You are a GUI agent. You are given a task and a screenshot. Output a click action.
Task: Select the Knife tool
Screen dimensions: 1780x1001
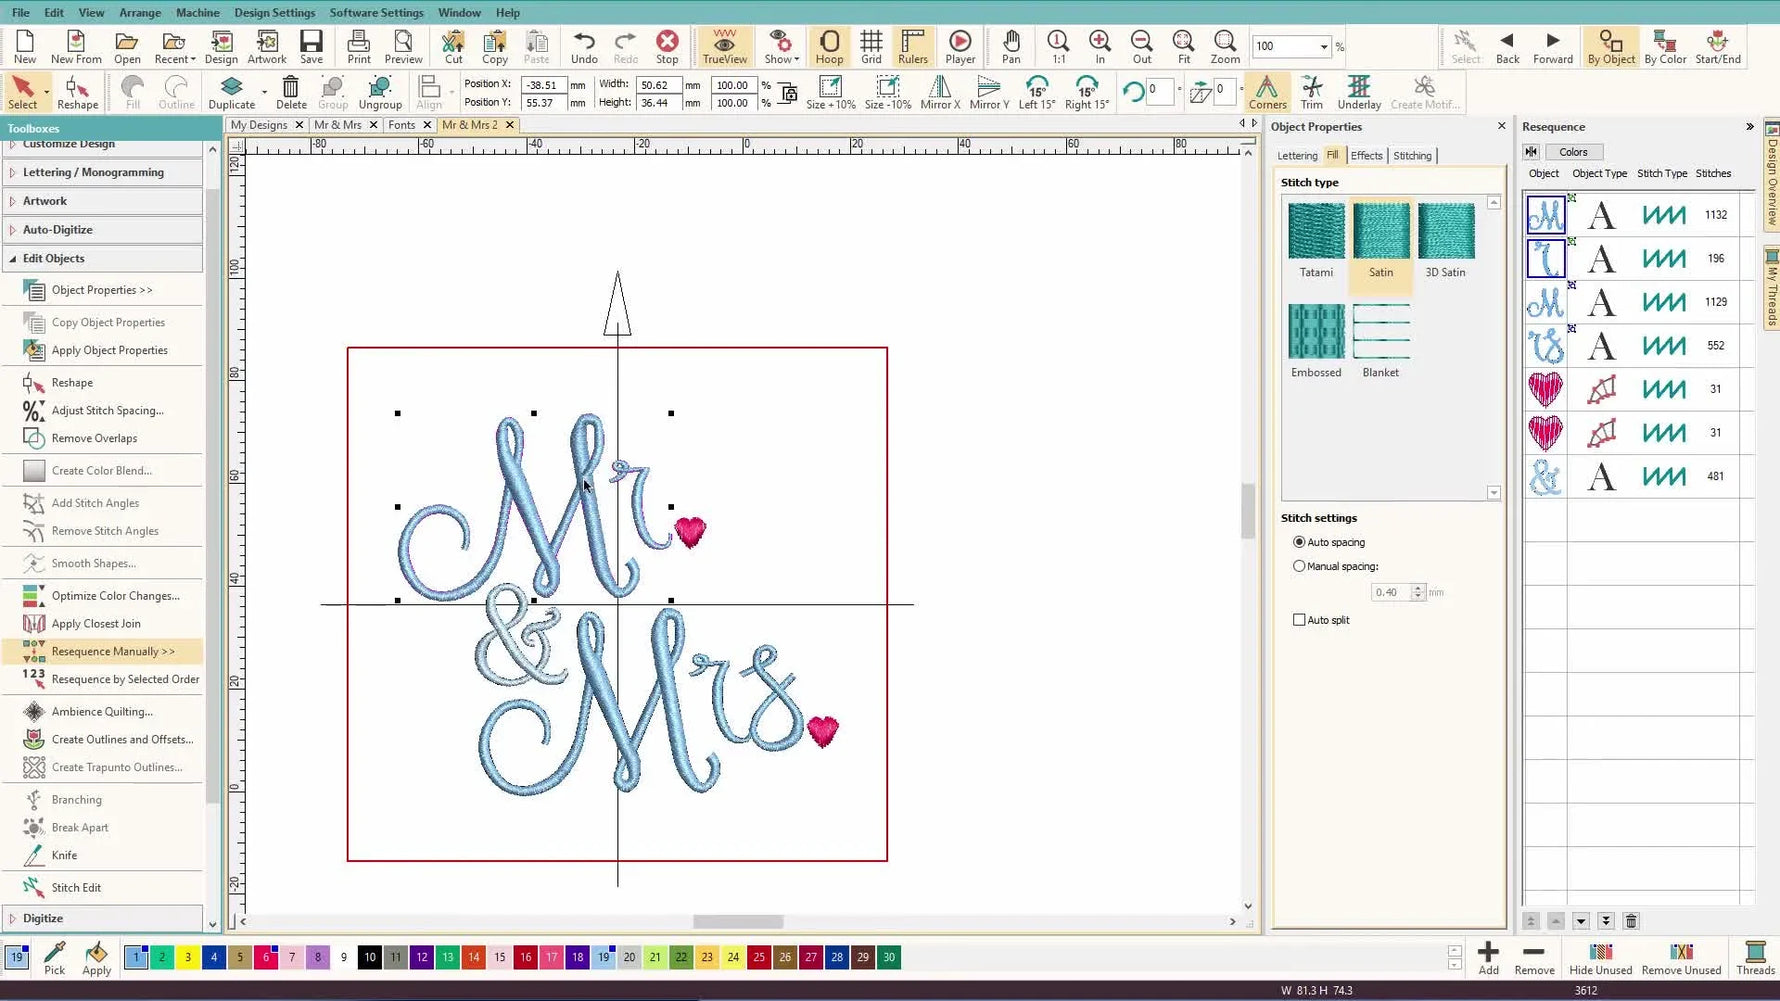(x=62, y=855)
